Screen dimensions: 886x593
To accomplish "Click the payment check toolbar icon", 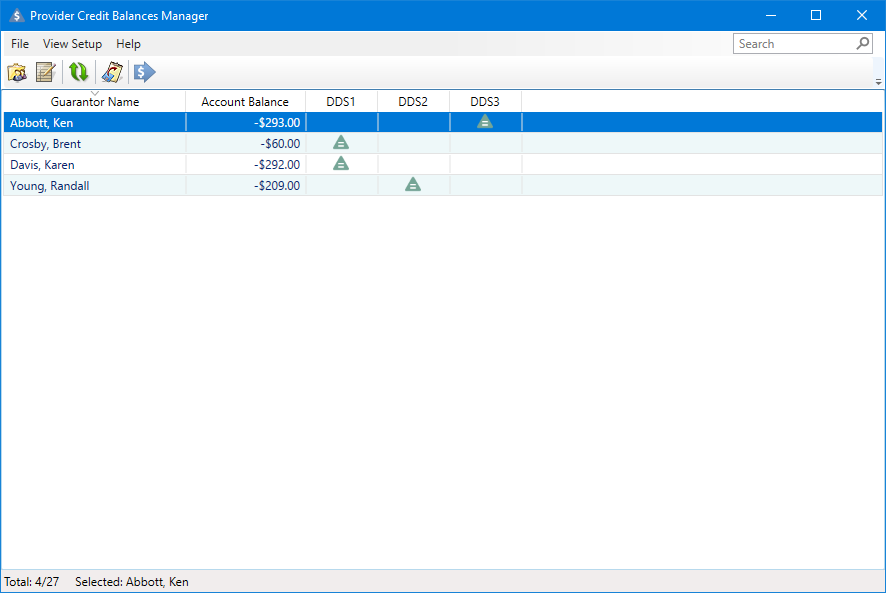I will pos(112,72).
